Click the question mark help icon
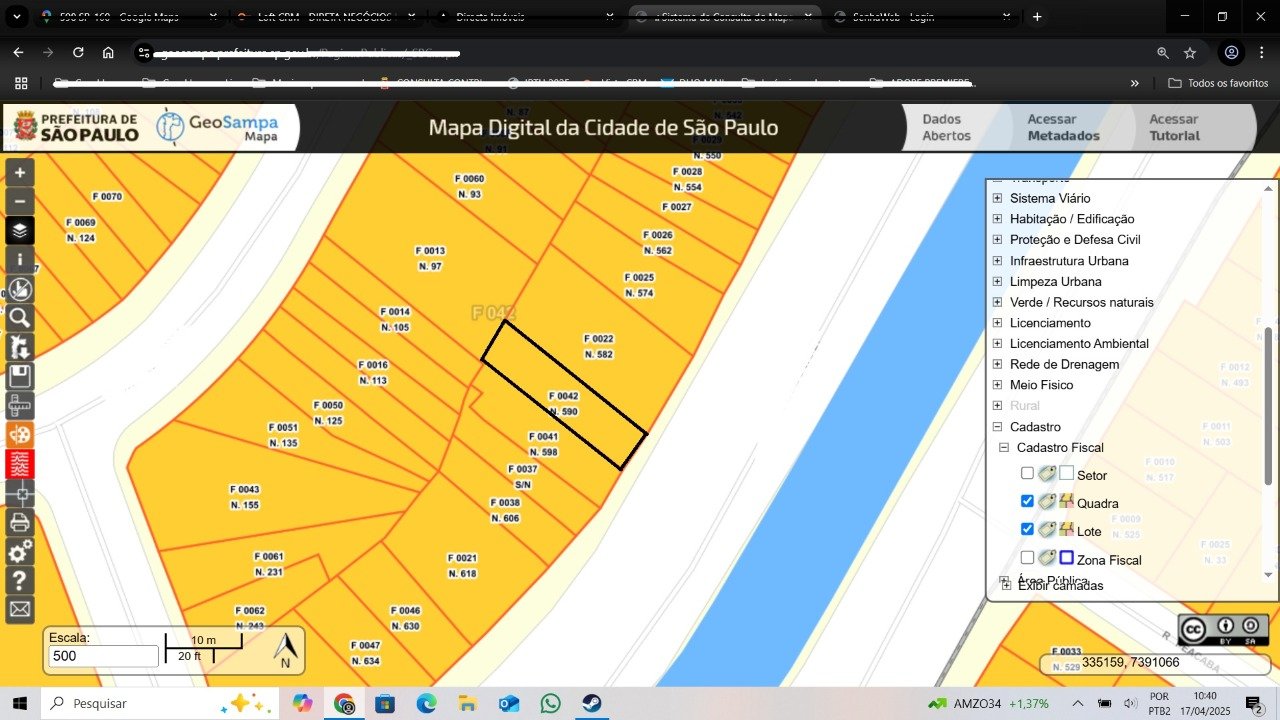 pos(20,581)
